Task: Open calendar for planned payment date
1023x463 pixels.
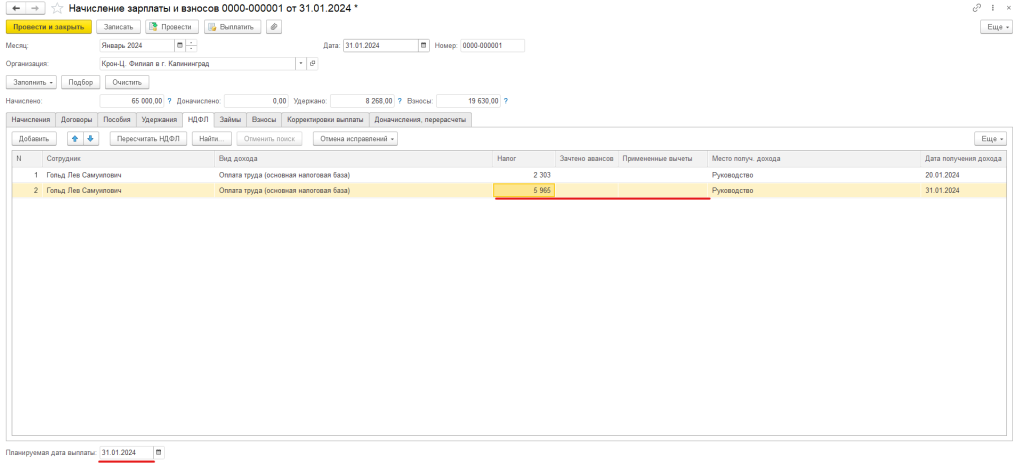Action: 158,453
